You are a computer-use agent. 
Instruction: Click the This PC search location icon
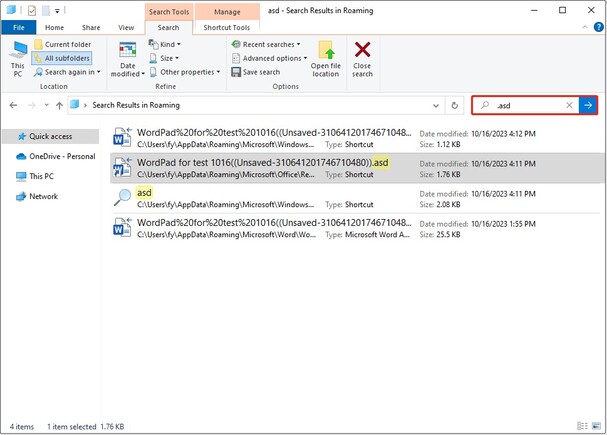click(x=18, y=50)
